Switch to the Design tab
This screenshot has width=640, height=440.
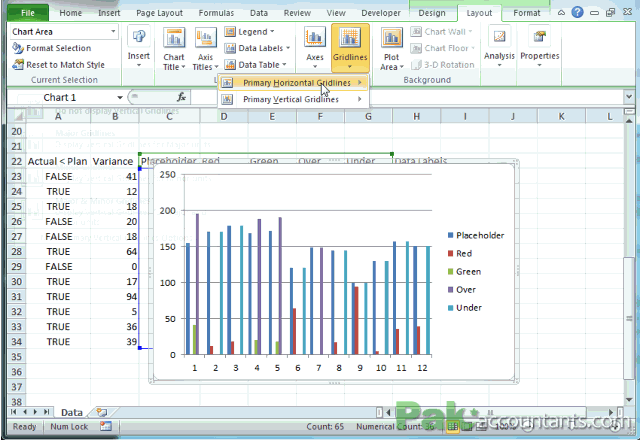432,13
